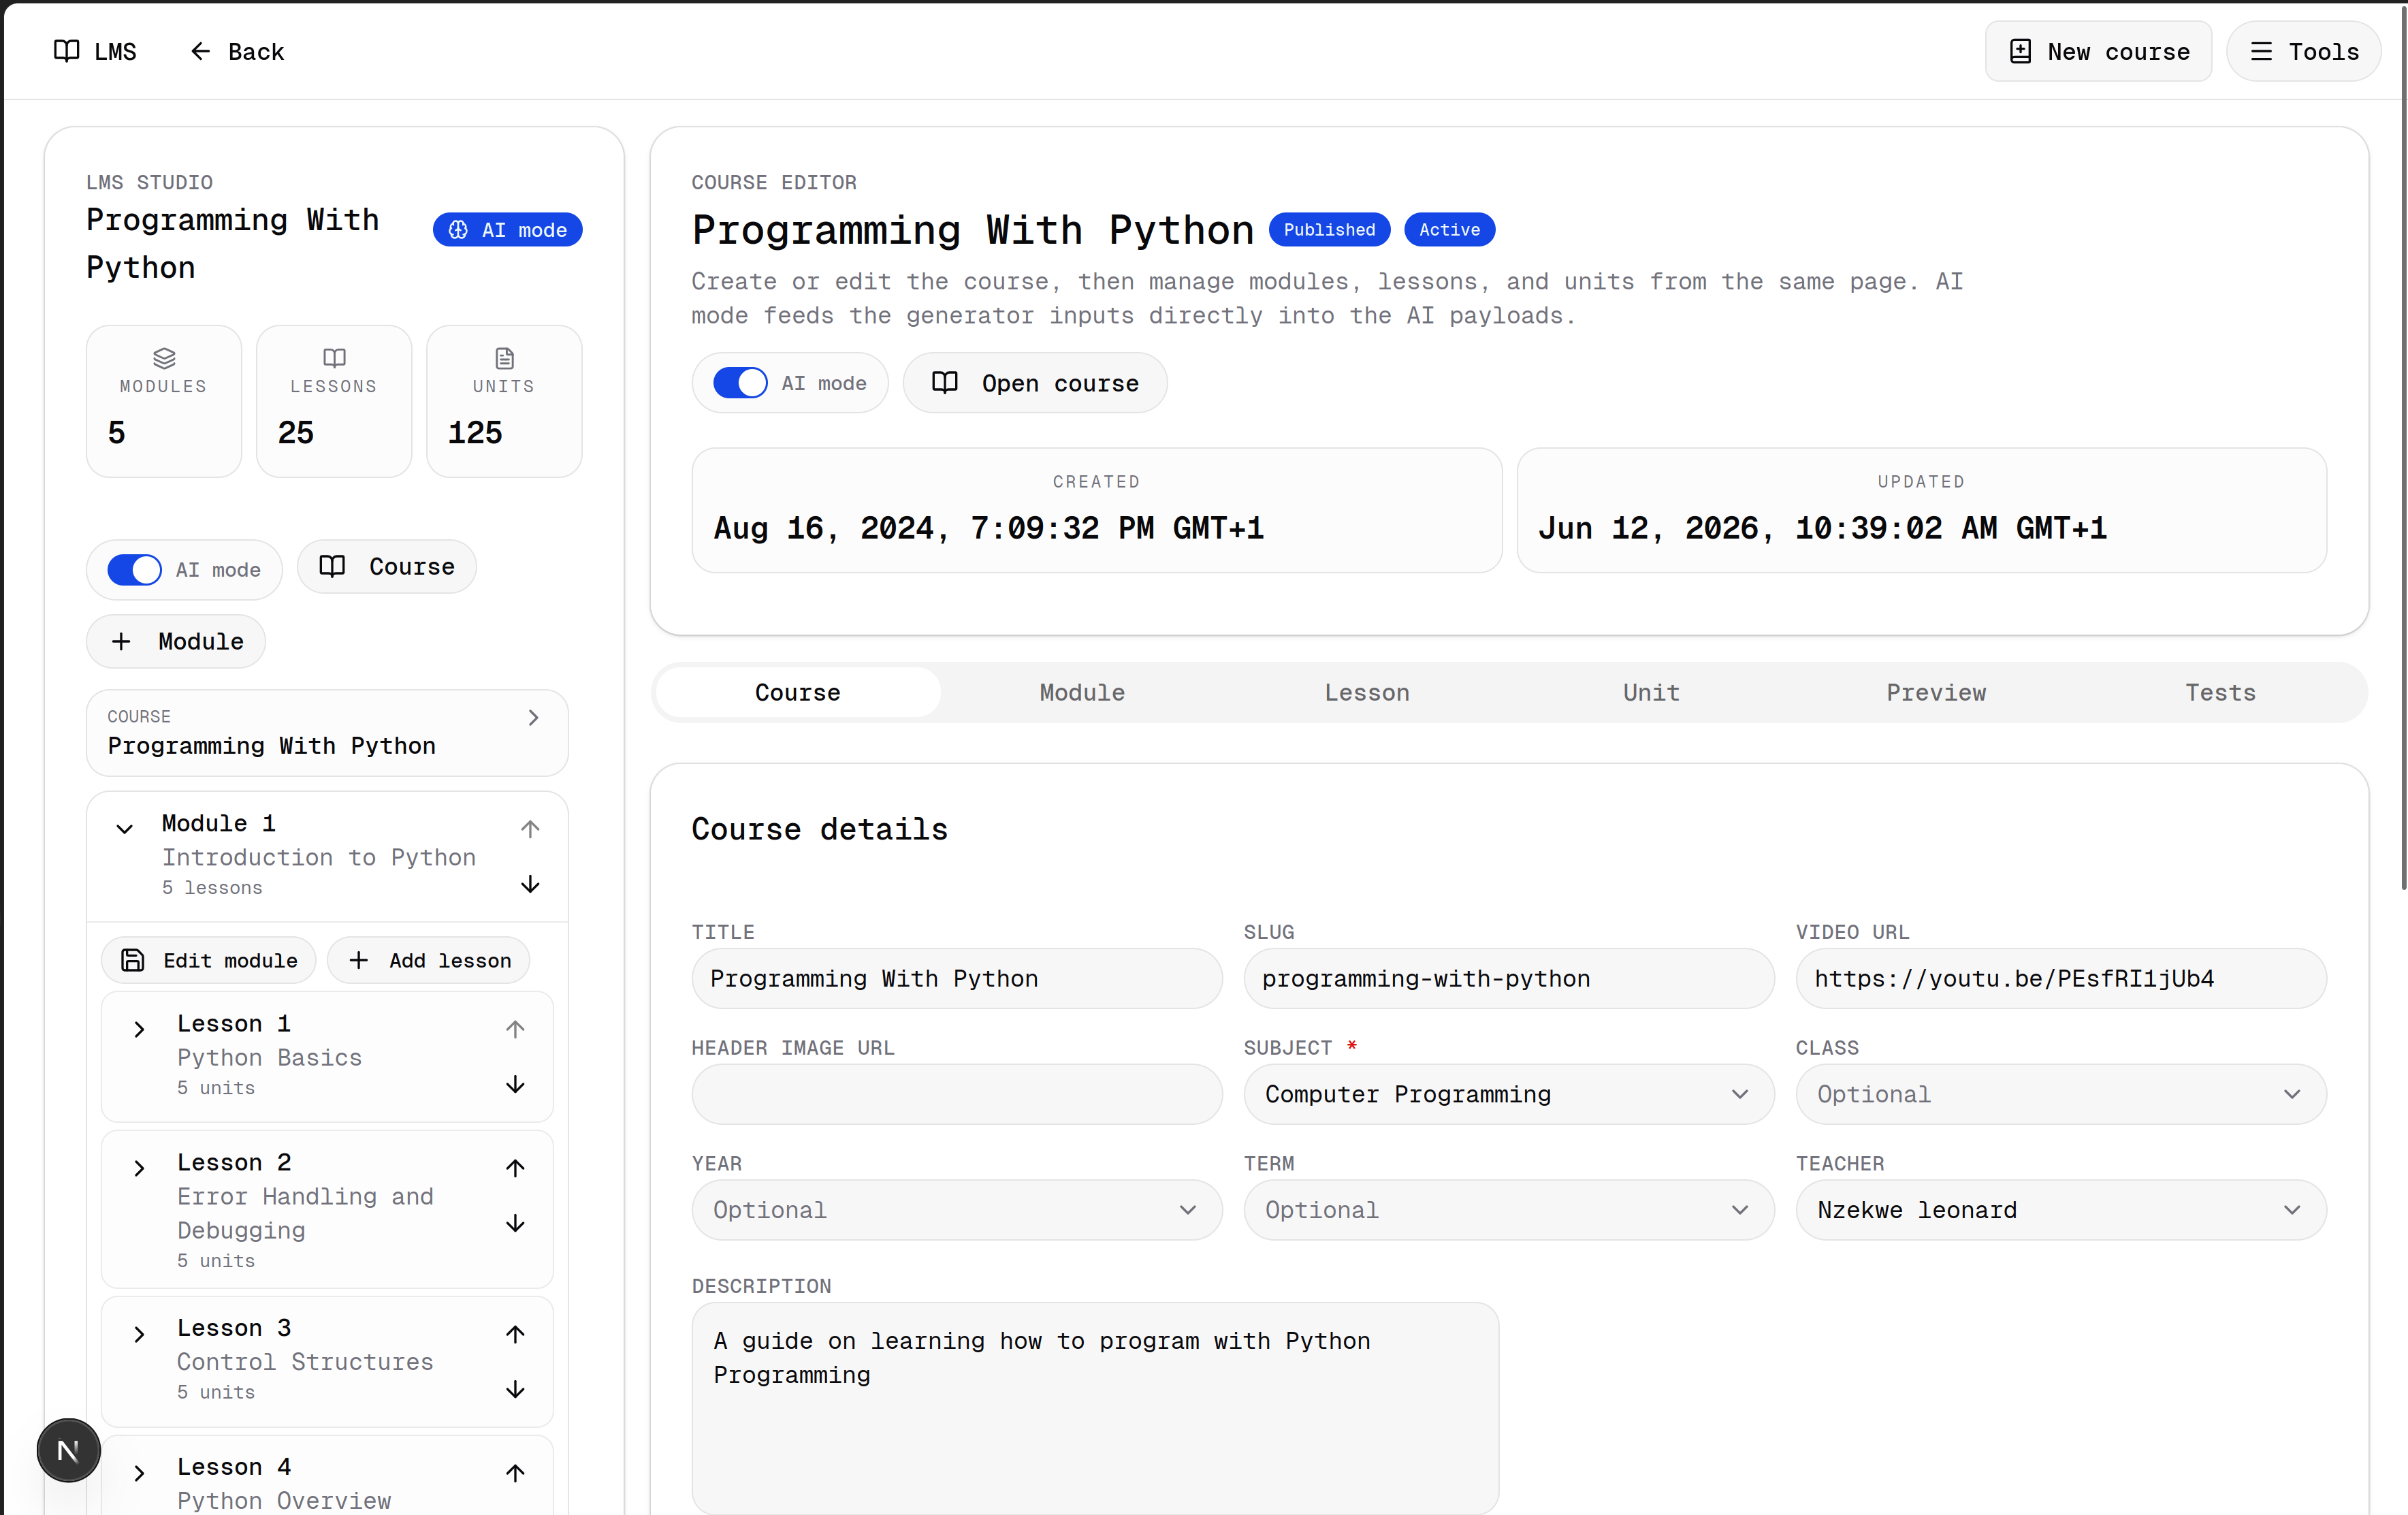Expand Lesson 2 Error Handling chevron
The image size is (2408, 1515).
[139, 1167]
